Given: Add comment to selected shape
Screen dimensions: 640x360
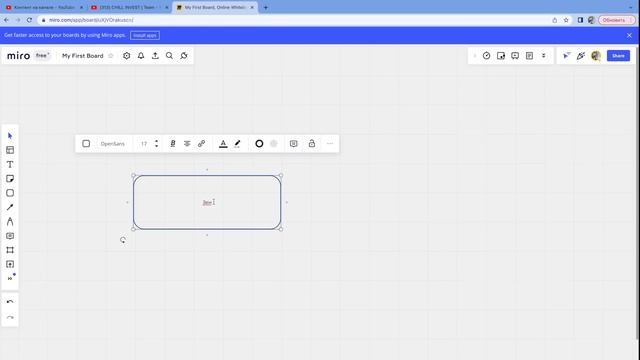Looking at the screenshot, I should pos(293,144).
